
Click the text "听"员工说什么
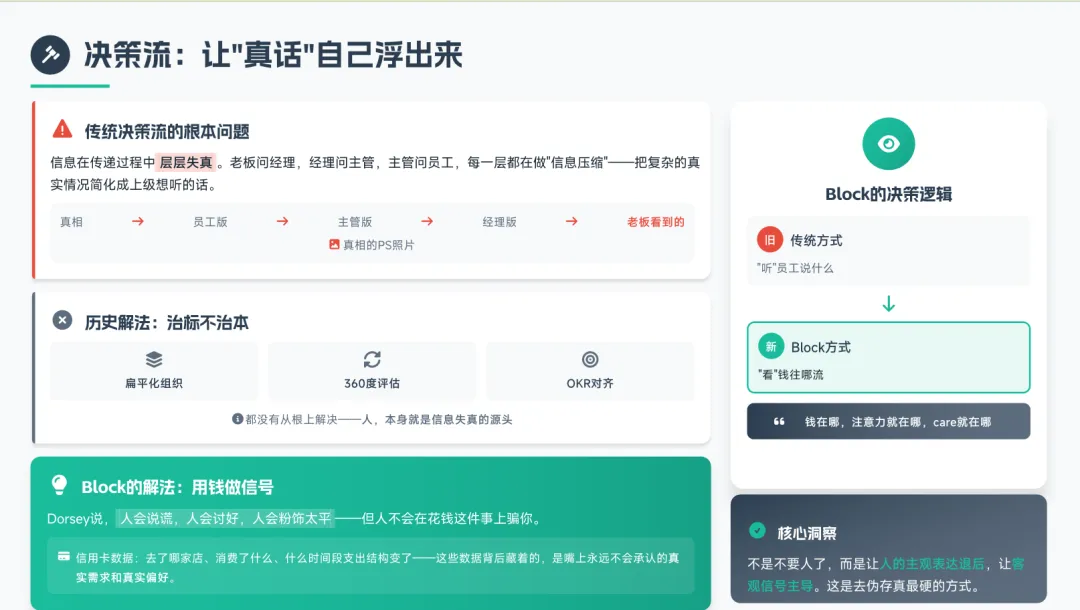pyautogui.click(x=795, y=268)
